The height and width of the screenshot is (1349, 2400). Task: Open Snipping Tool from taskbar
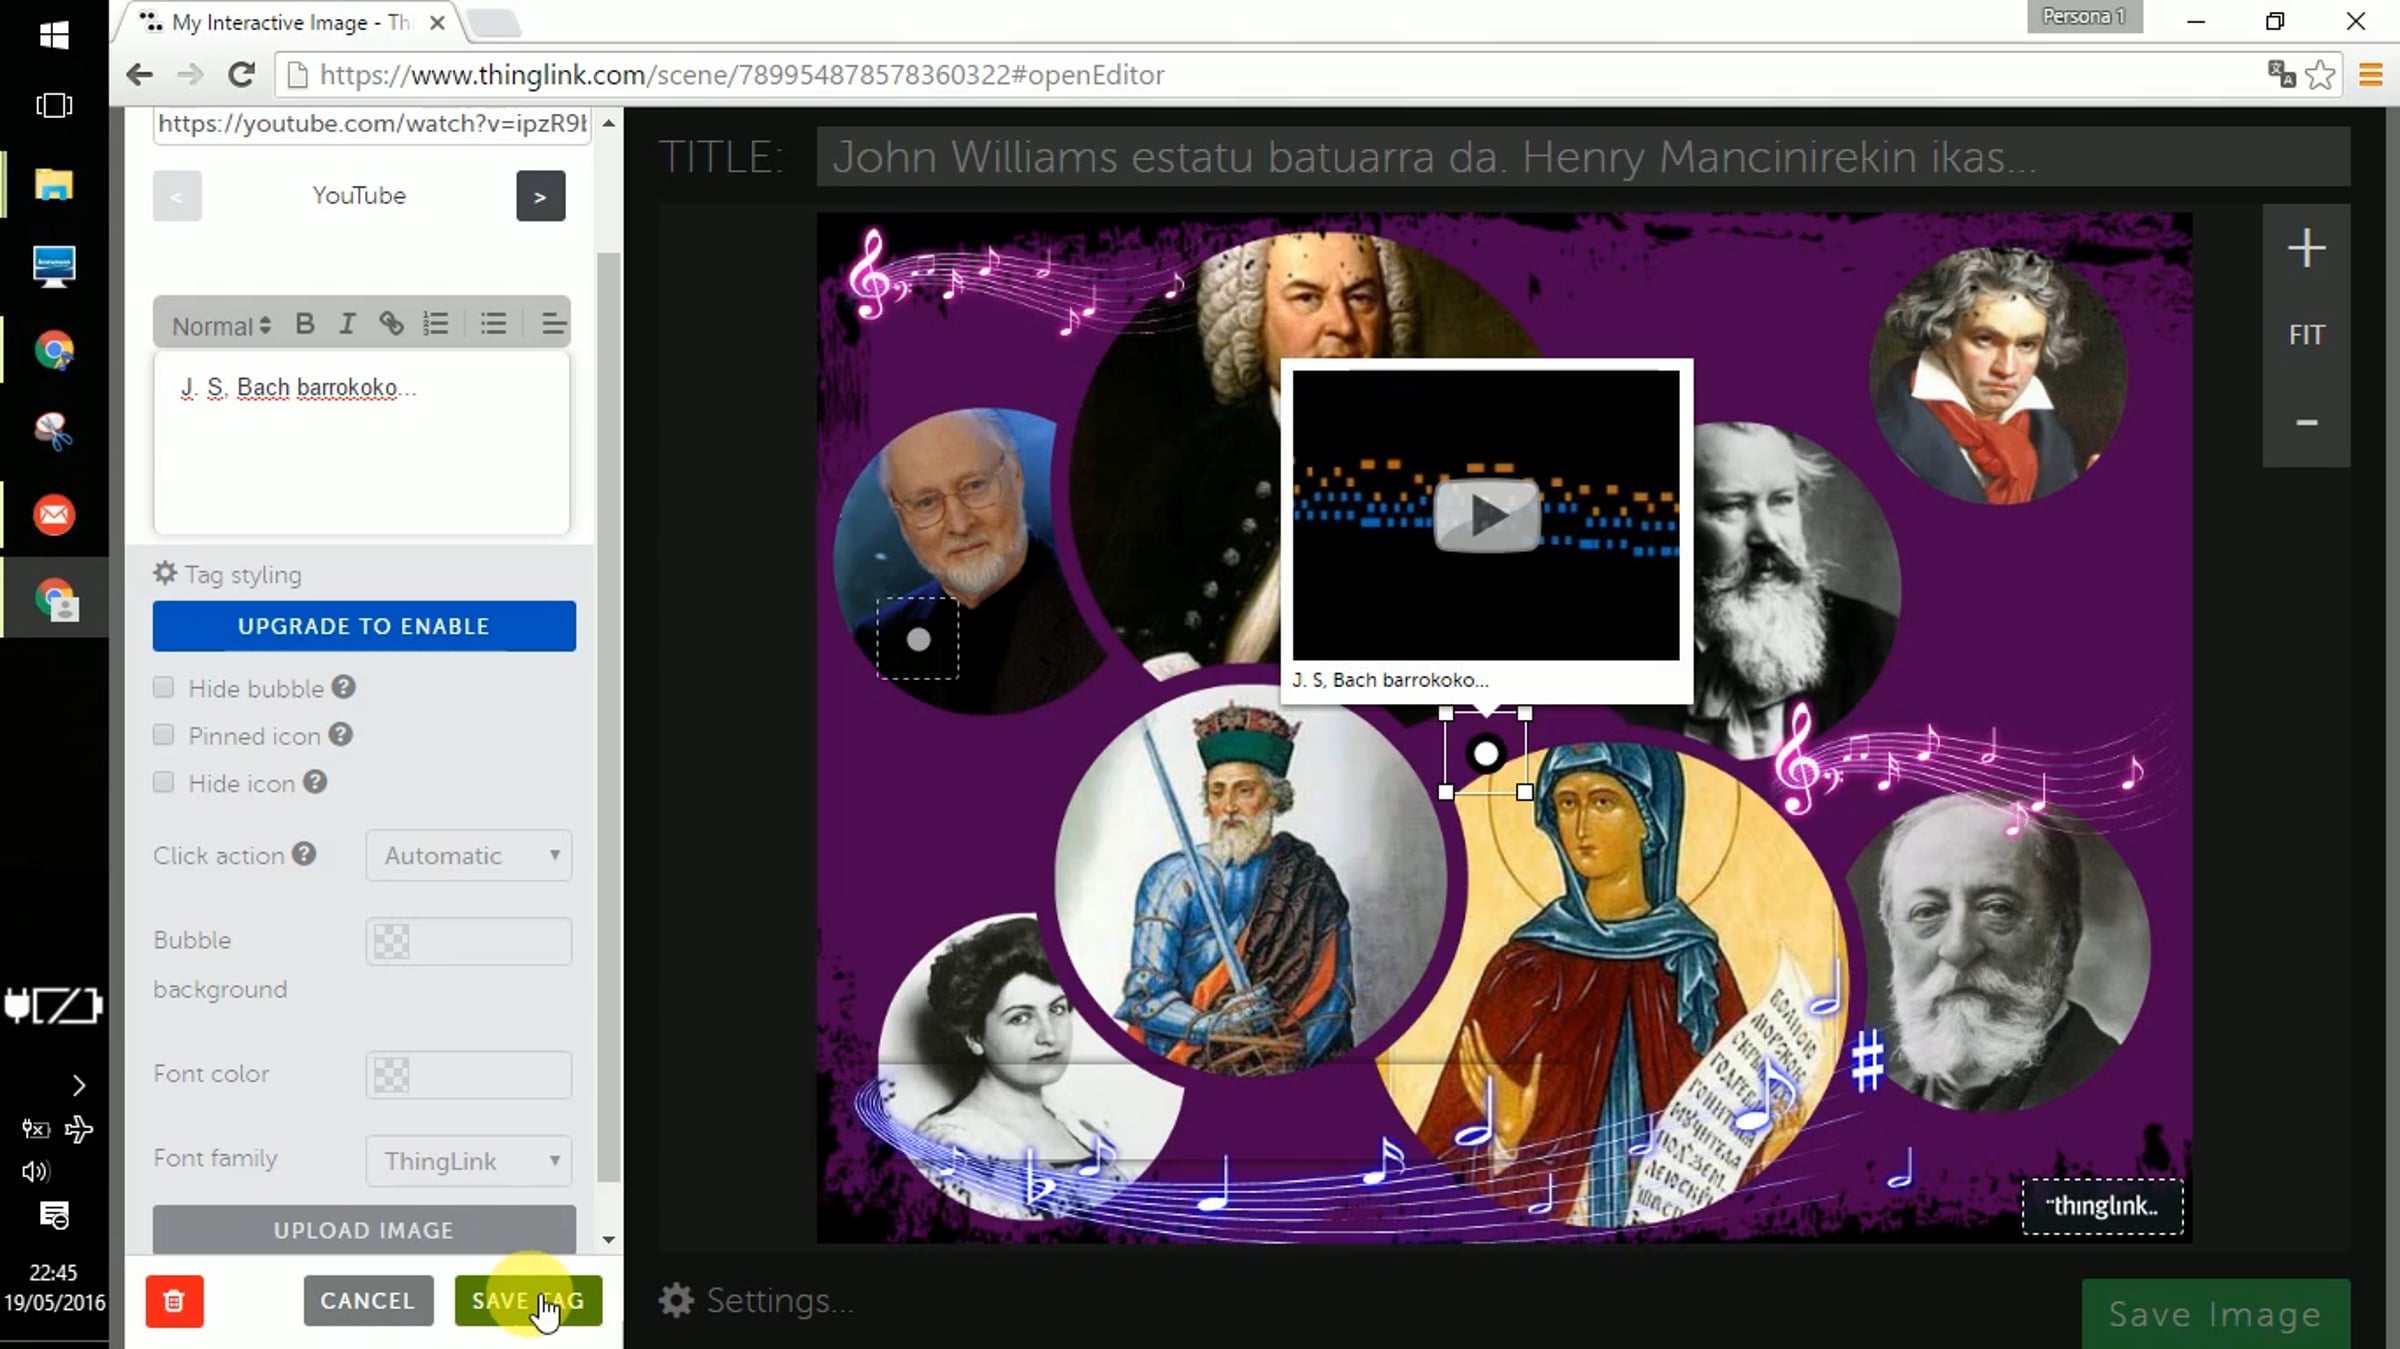coord(54,431)
